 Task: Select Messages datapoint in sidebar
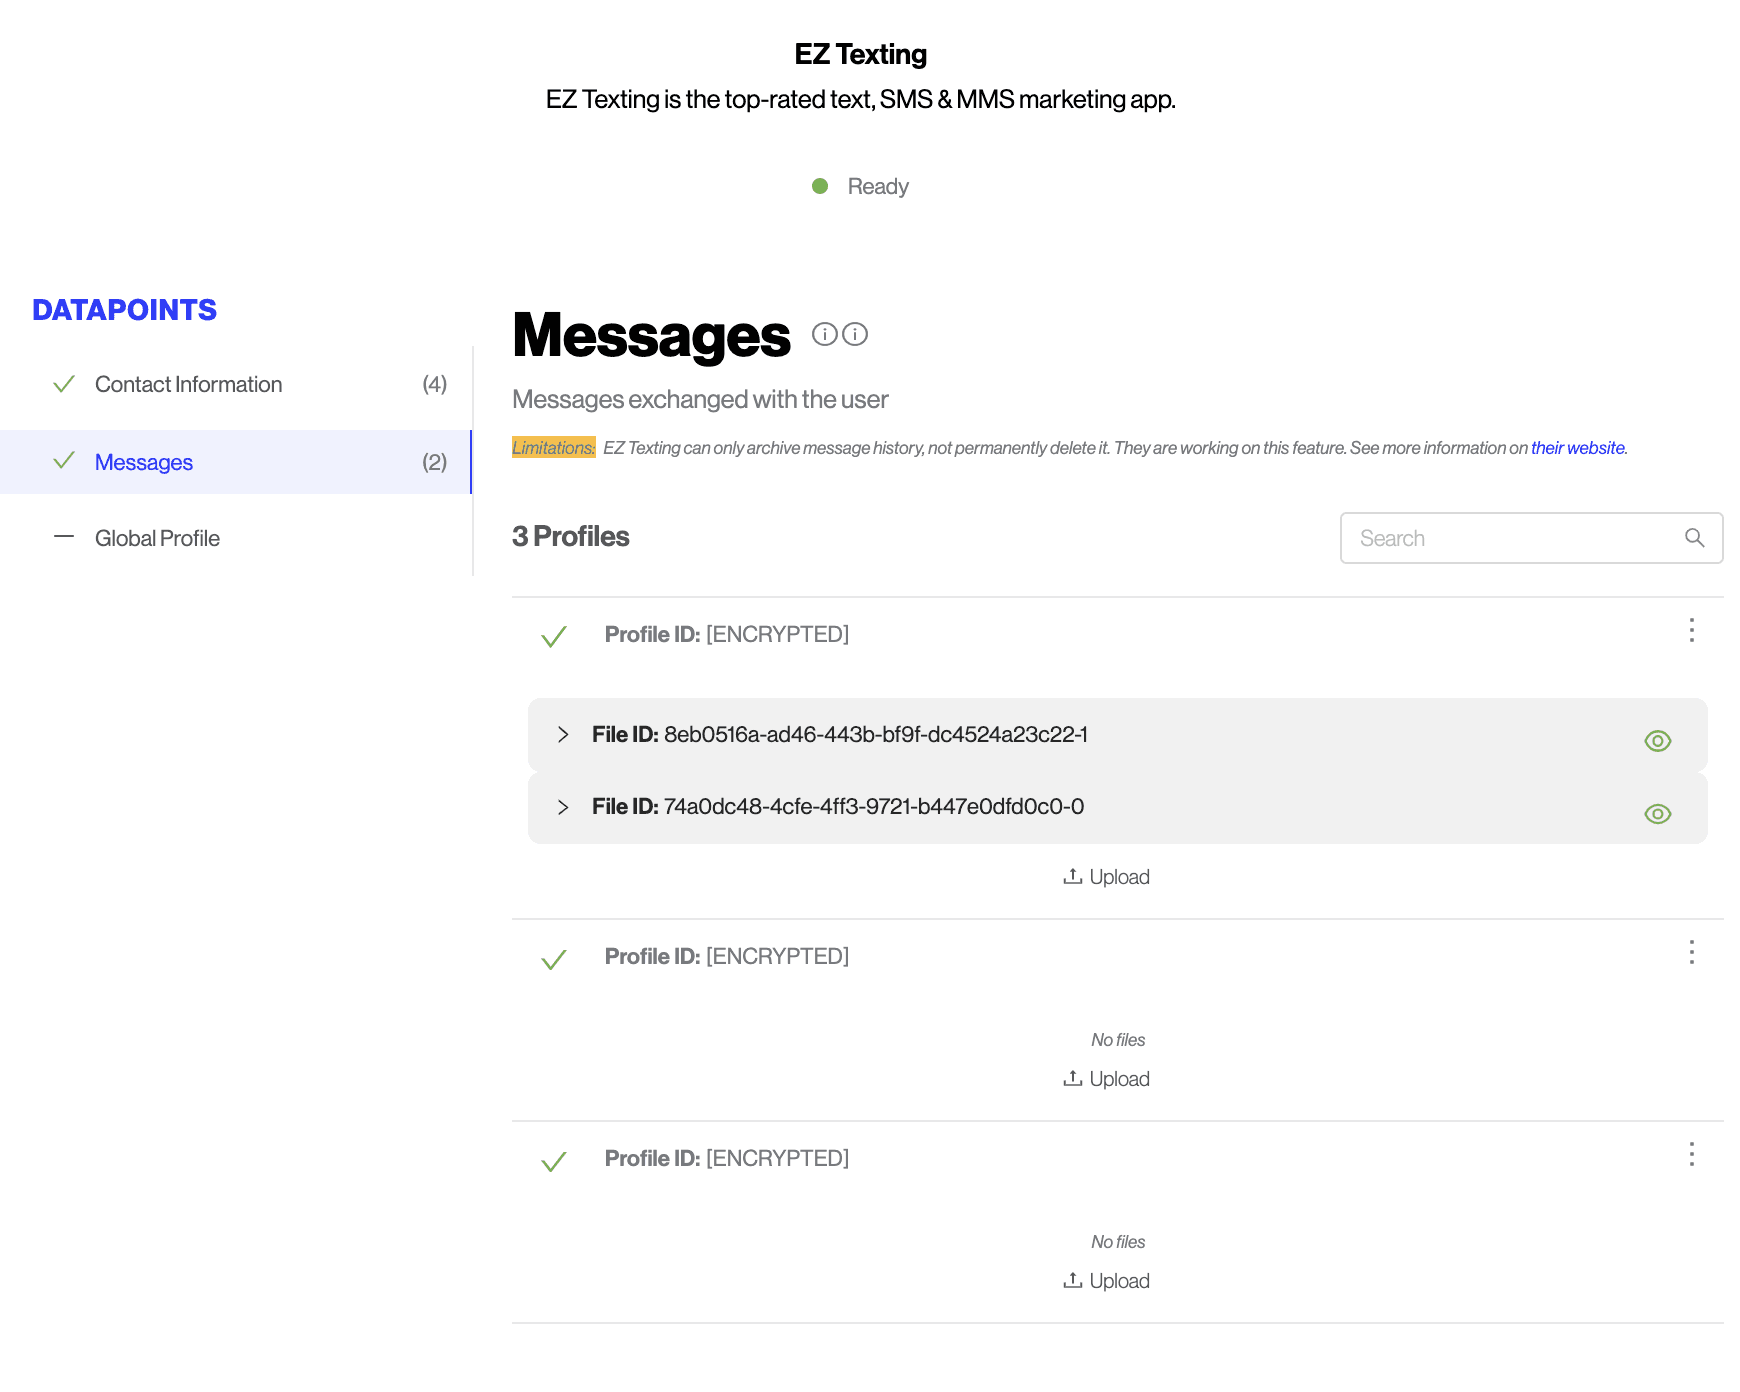click(144, 463)
